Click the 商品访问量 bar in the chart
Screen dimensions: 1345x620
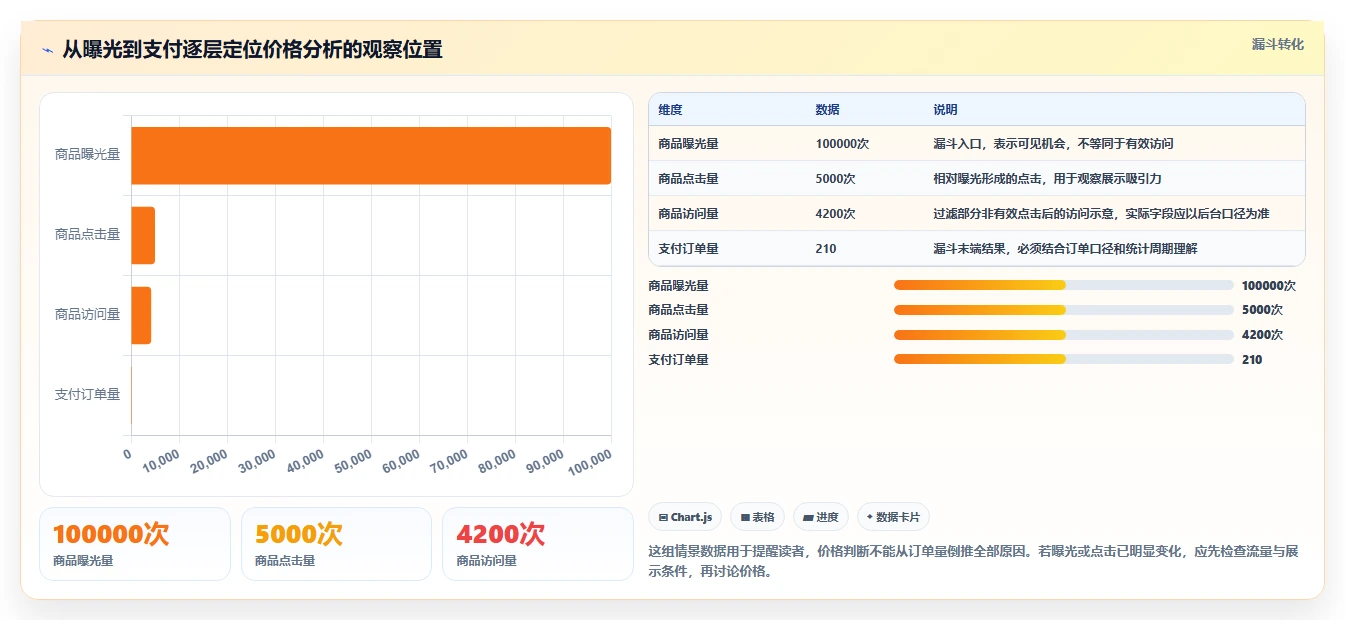tap(141, 315)
